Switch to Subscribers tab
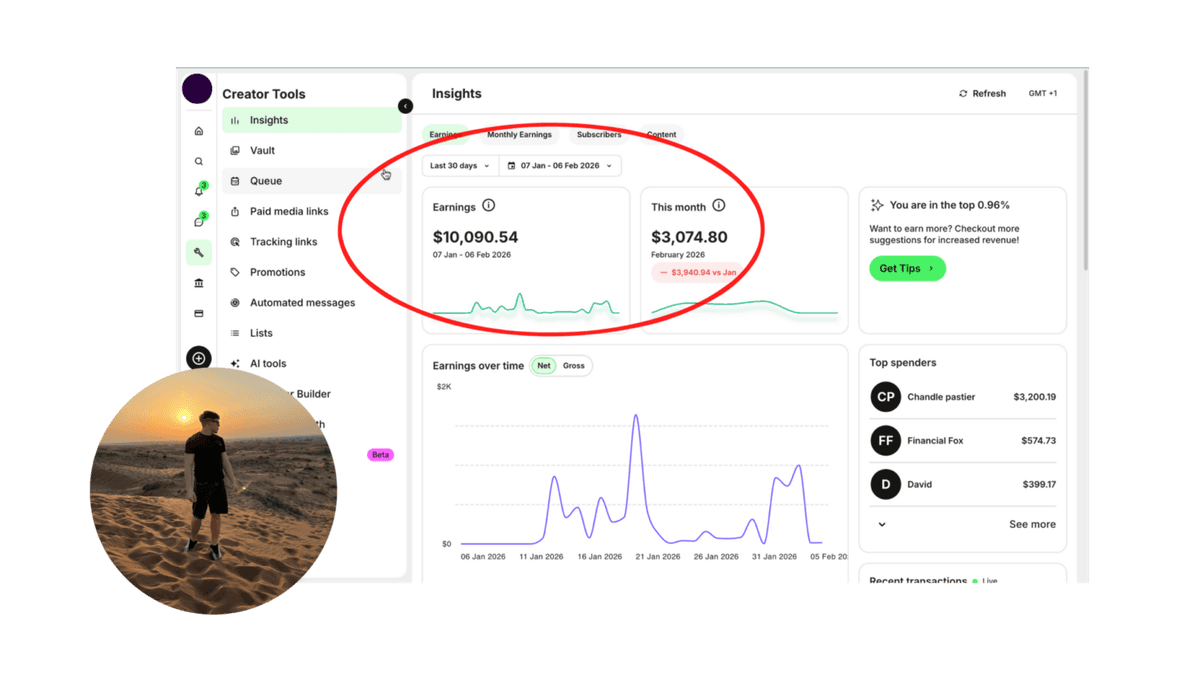Image resolution: width=1200 pixels, height=675 pixels. 599,135
